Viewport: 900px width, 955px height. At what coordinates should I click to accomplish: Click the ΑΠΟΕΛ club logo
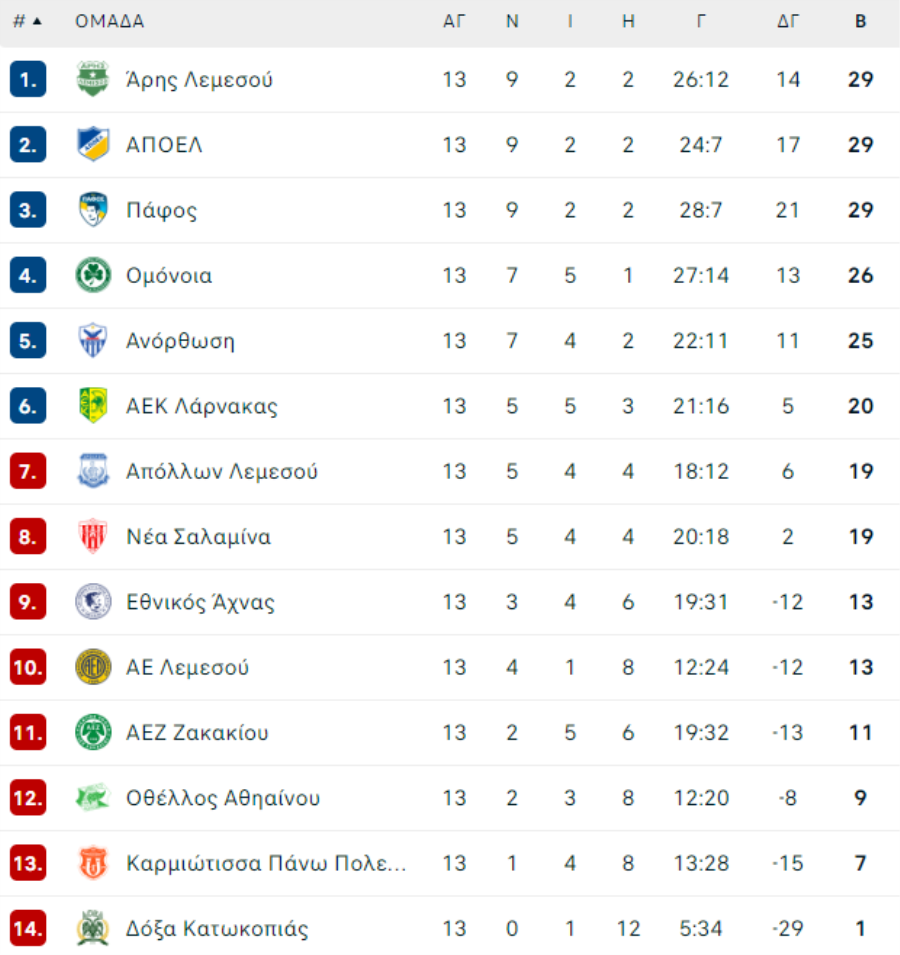pyautogui.click(x=93, y=144)
